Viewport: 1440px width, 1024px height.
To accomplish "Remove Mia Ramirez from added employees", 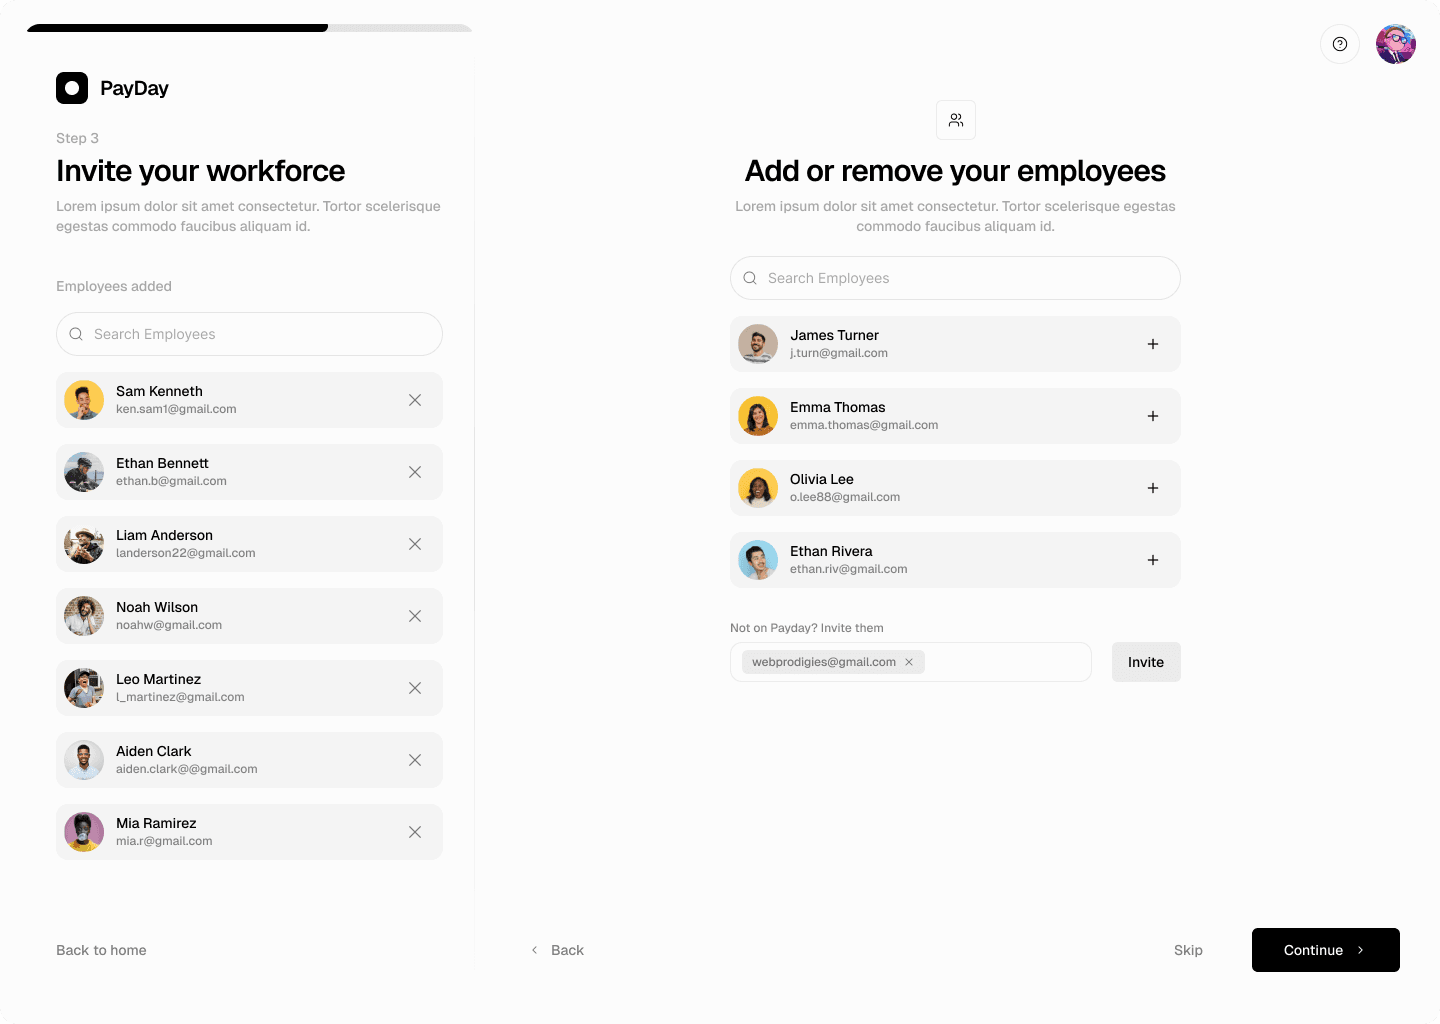I will click(x=415, y=832).
